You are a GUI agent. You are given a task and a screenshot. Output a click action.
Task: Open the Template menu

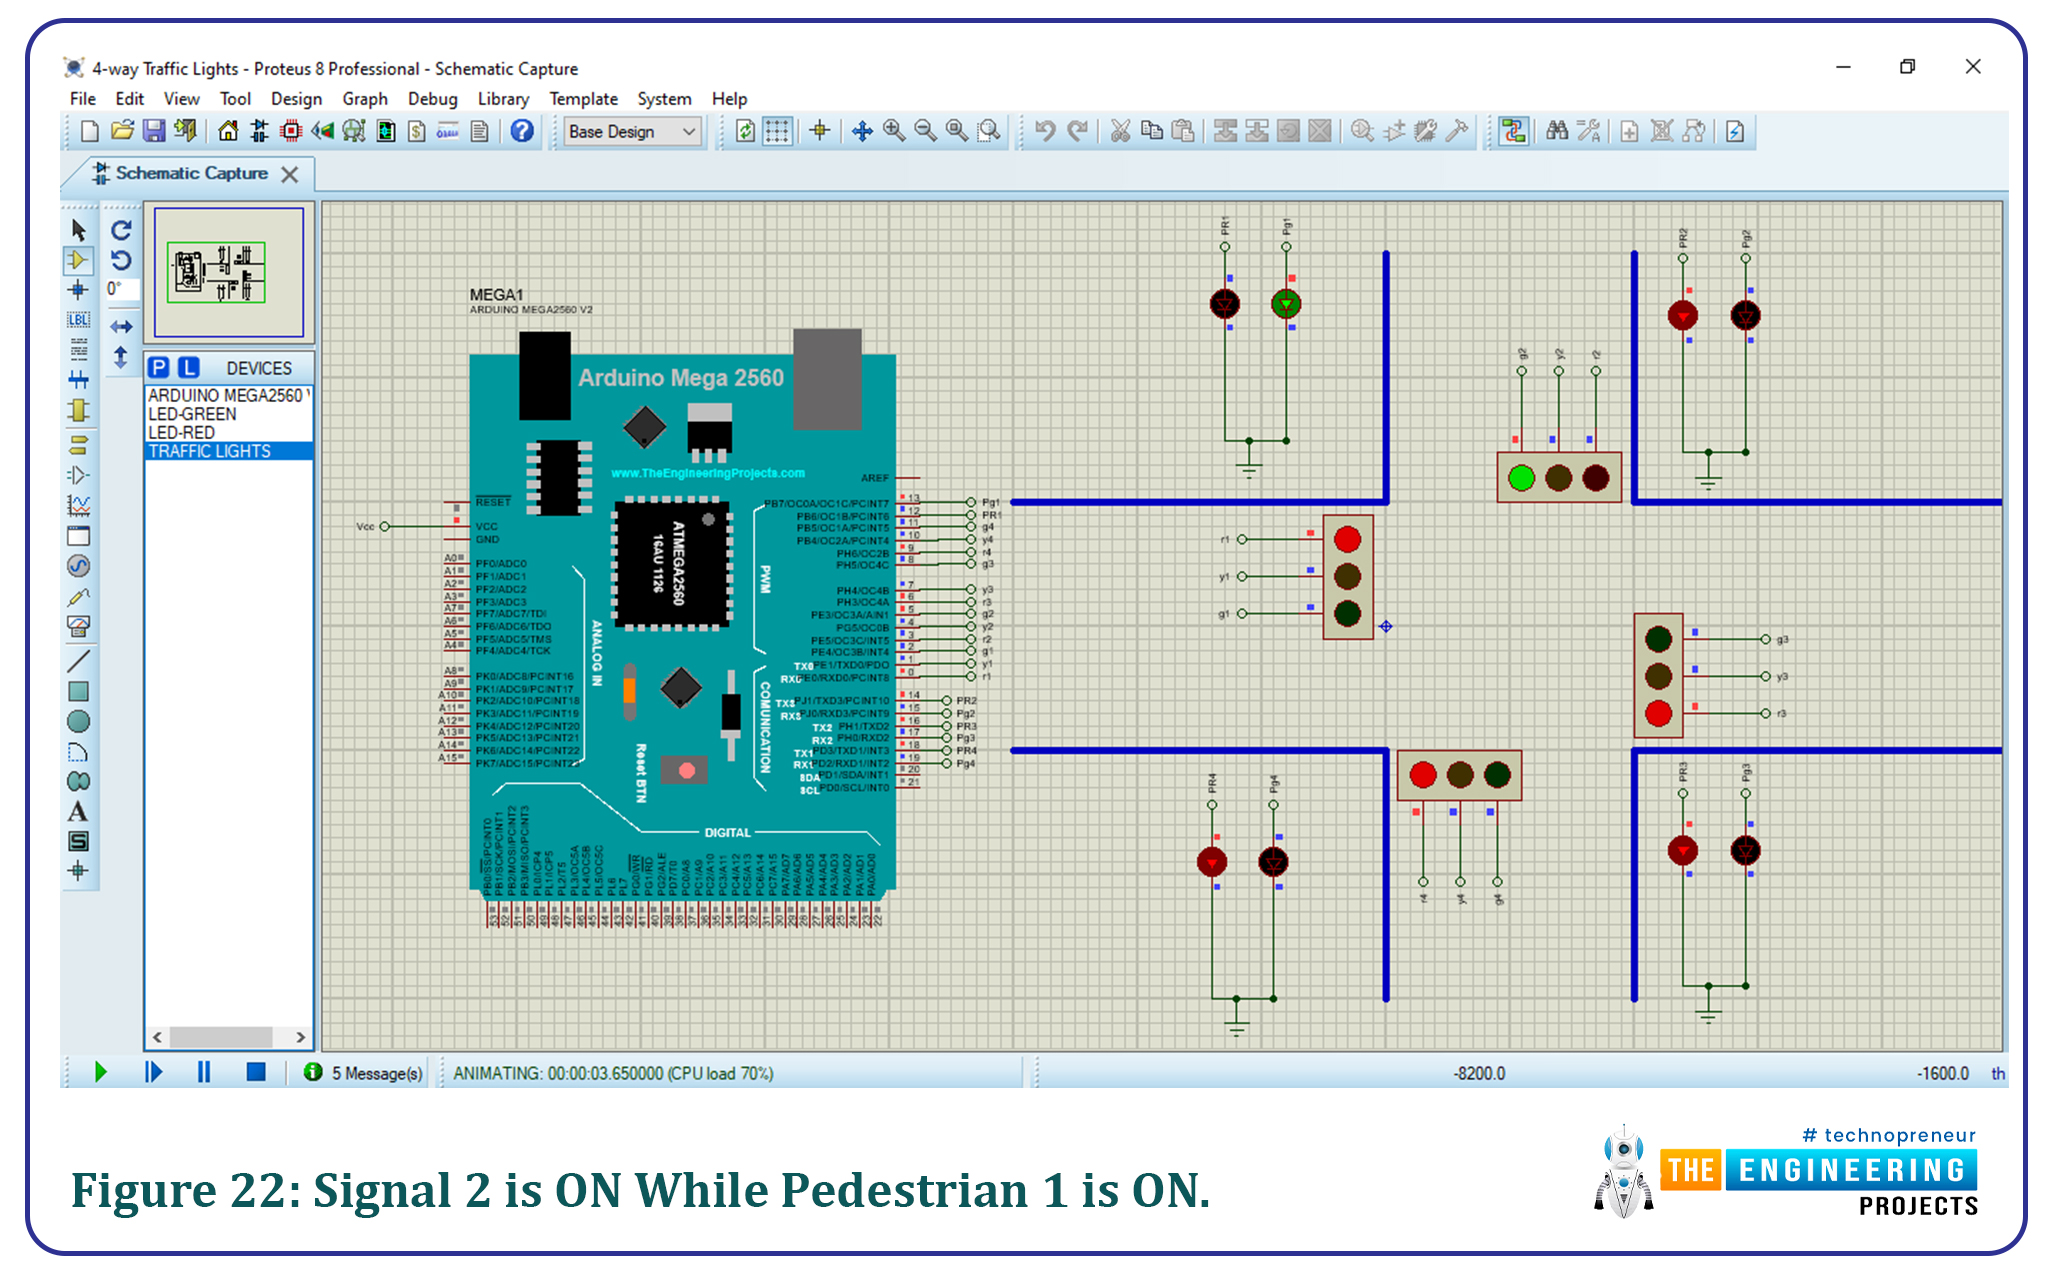[583, 98]
